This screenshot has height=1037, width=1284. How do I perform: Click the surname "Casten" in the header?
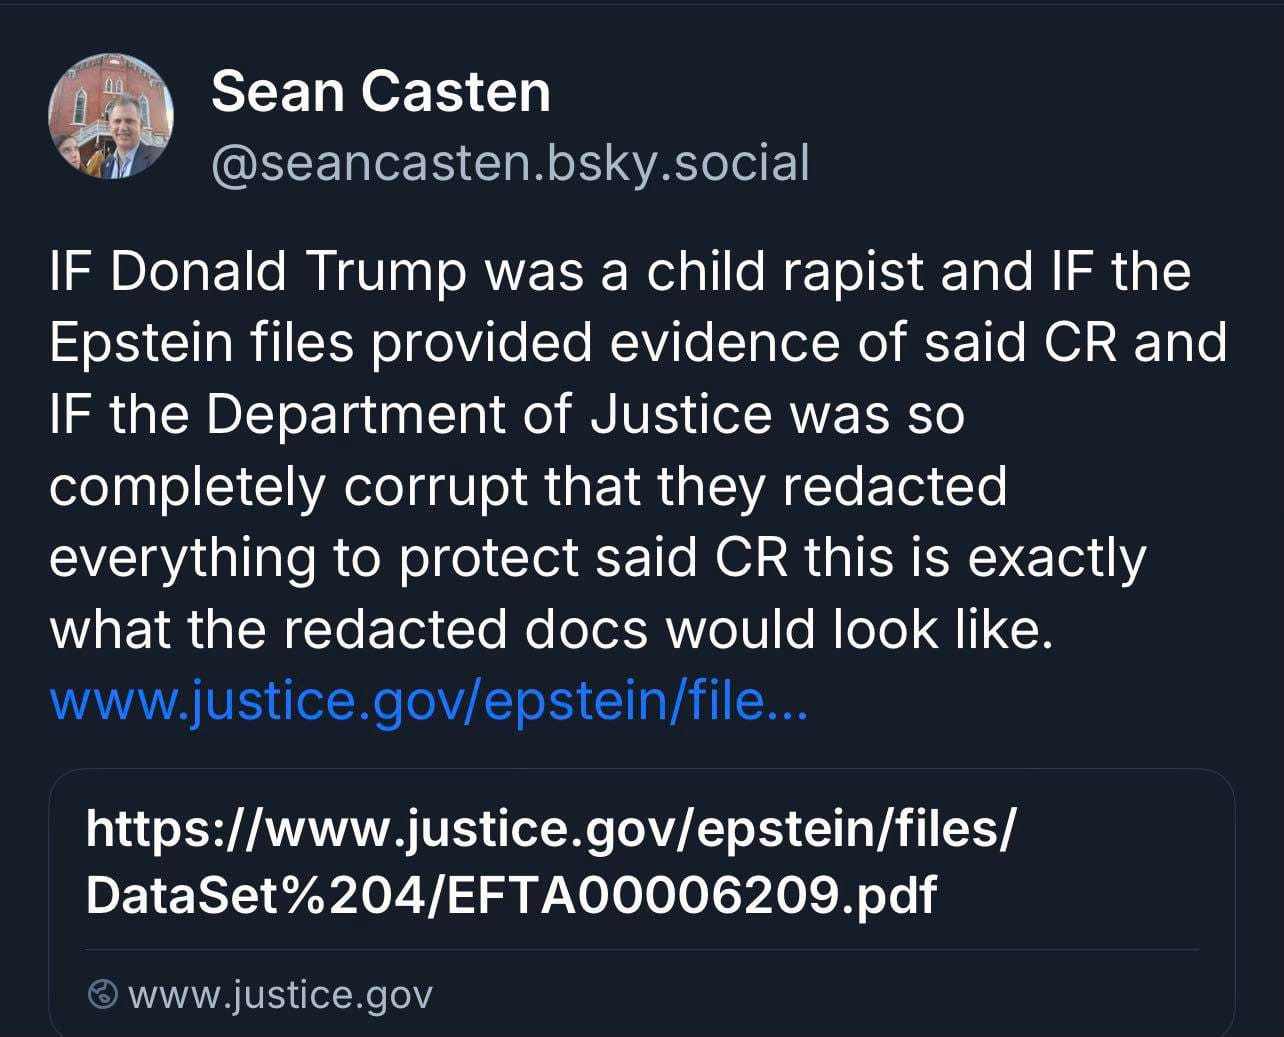click(x=455, y=91)
